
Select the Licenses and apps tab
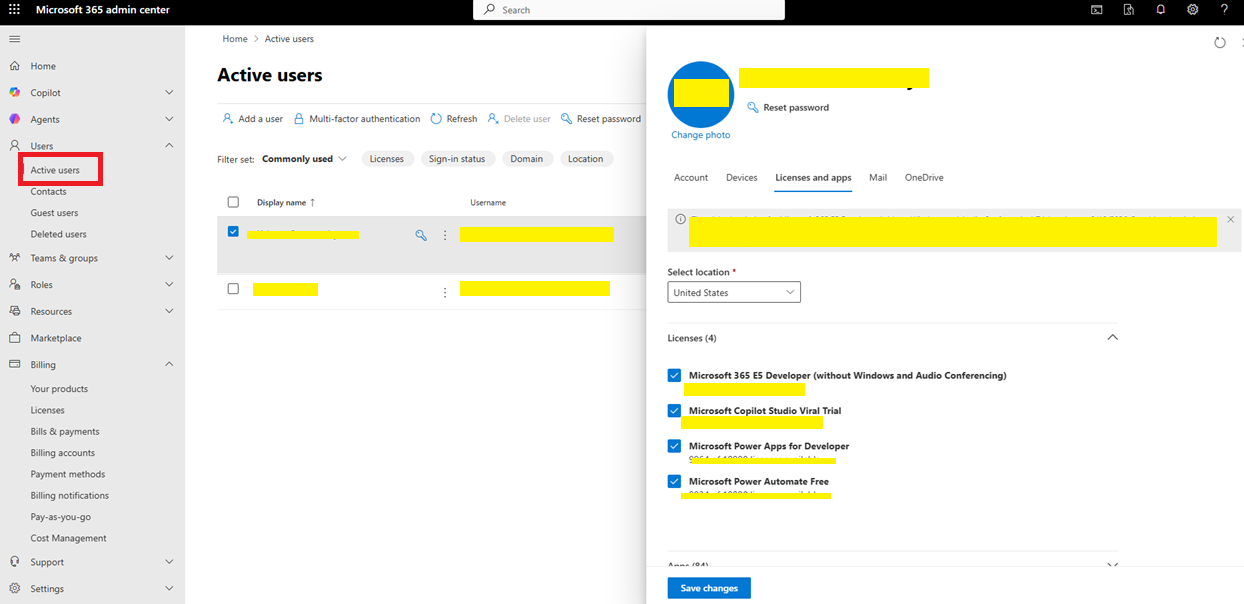tap(813, 178)
